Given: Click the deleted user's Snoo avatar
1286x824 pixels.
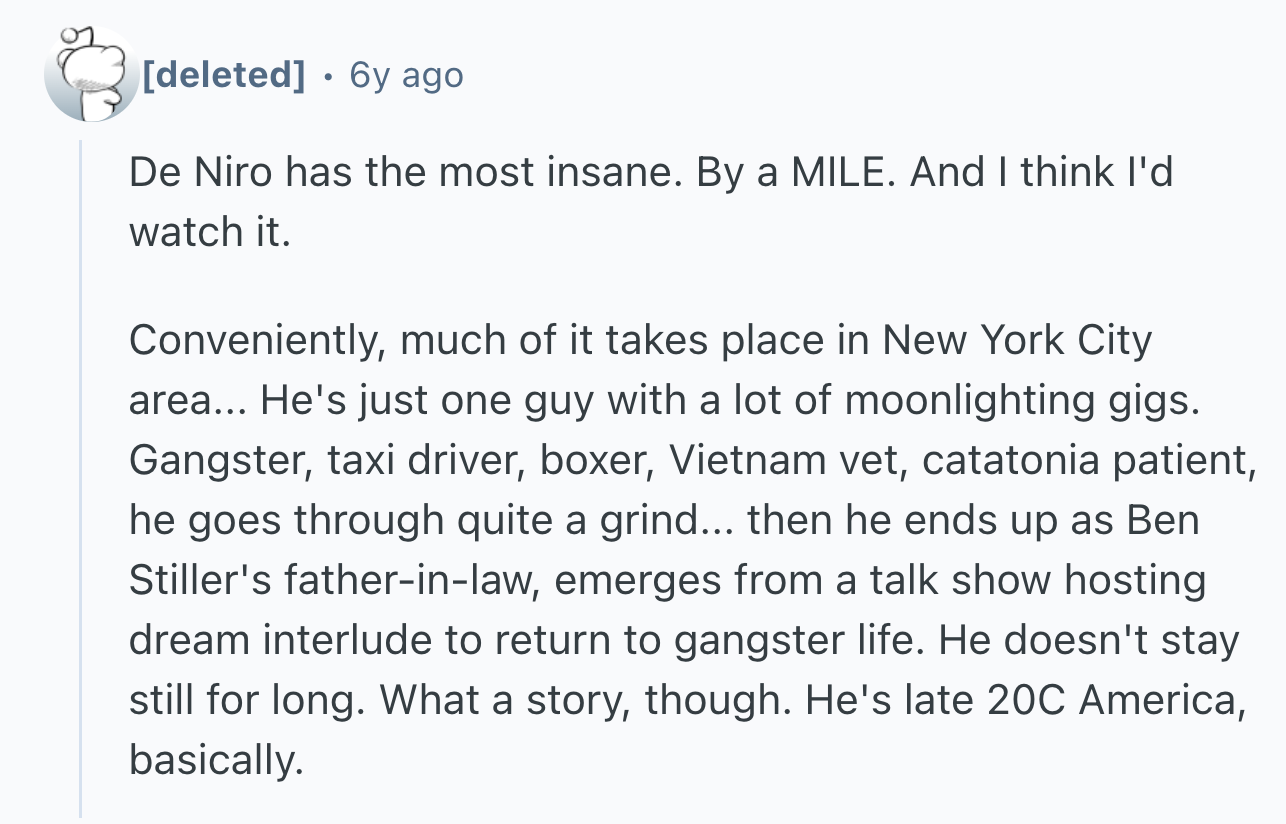Looking at the screenshot, I should pos(90,74).
